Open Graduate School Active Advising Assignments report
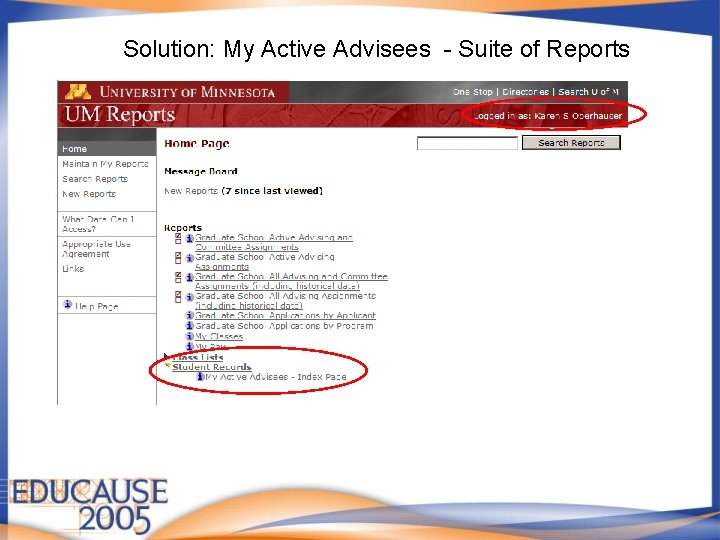This screenshot has height=540, width=720. (x=265, y=262)
